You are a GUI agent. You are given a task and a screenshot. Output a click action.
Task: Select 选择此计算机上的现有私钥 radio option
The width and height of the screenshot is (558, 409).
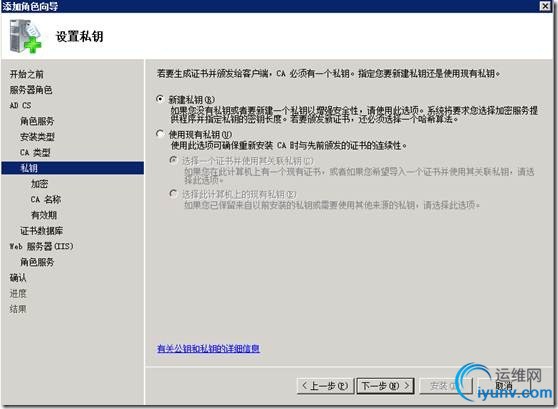click(x=173, y=194)
